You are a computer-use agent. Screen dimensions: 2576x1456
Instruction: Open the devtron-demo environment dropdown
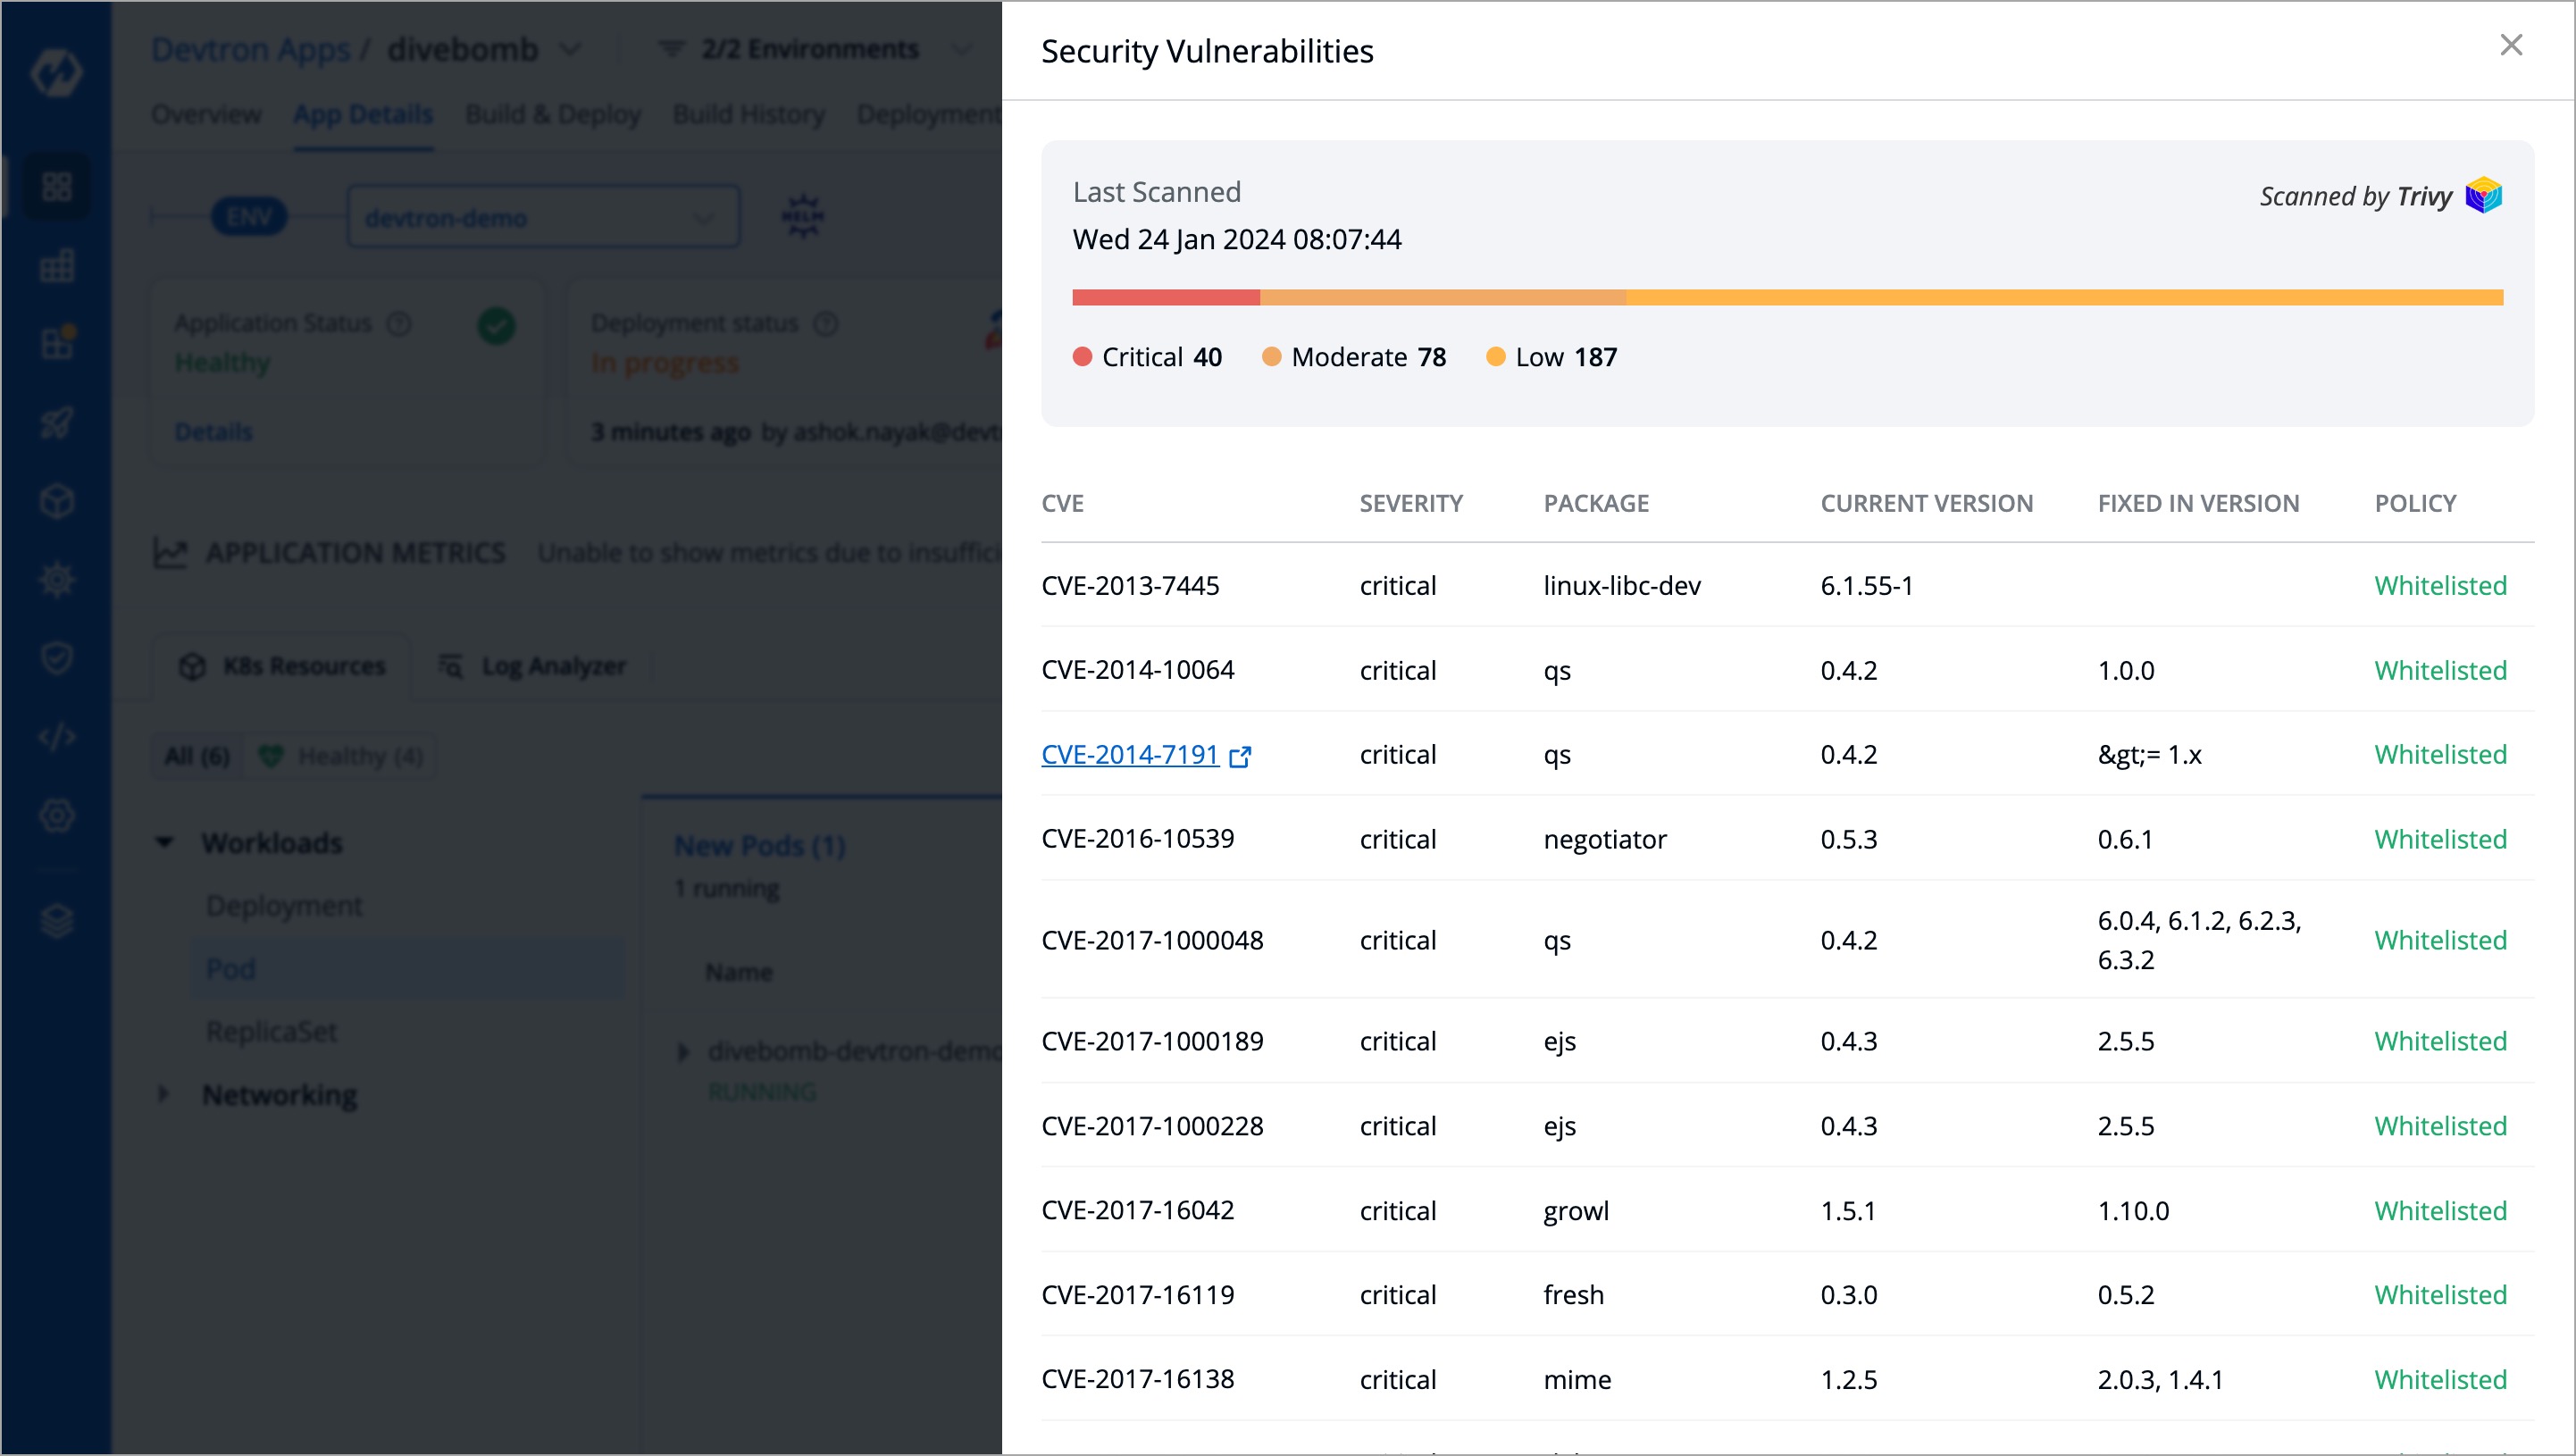pyautogui.click(x=543, y=217)
